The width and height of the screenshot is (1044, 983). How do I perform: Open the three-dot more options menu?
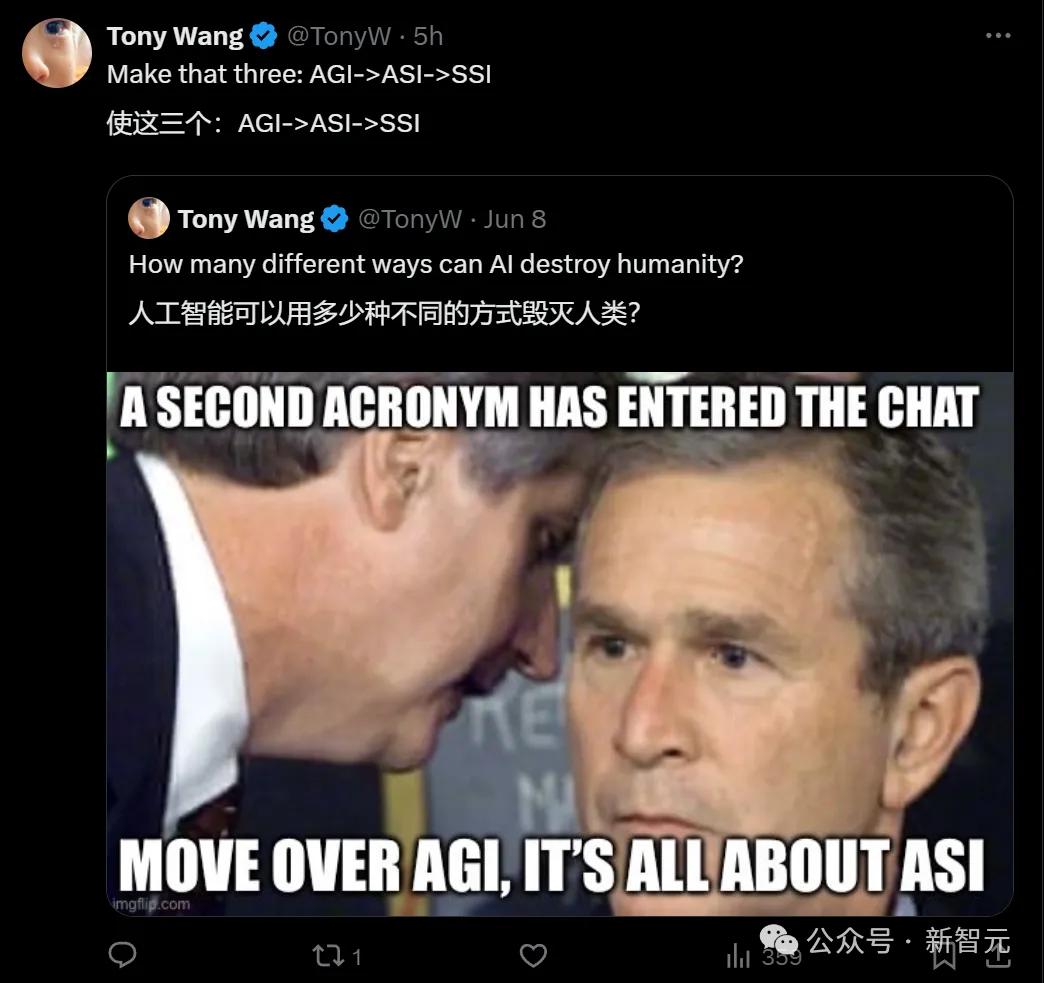coord(998,36)
